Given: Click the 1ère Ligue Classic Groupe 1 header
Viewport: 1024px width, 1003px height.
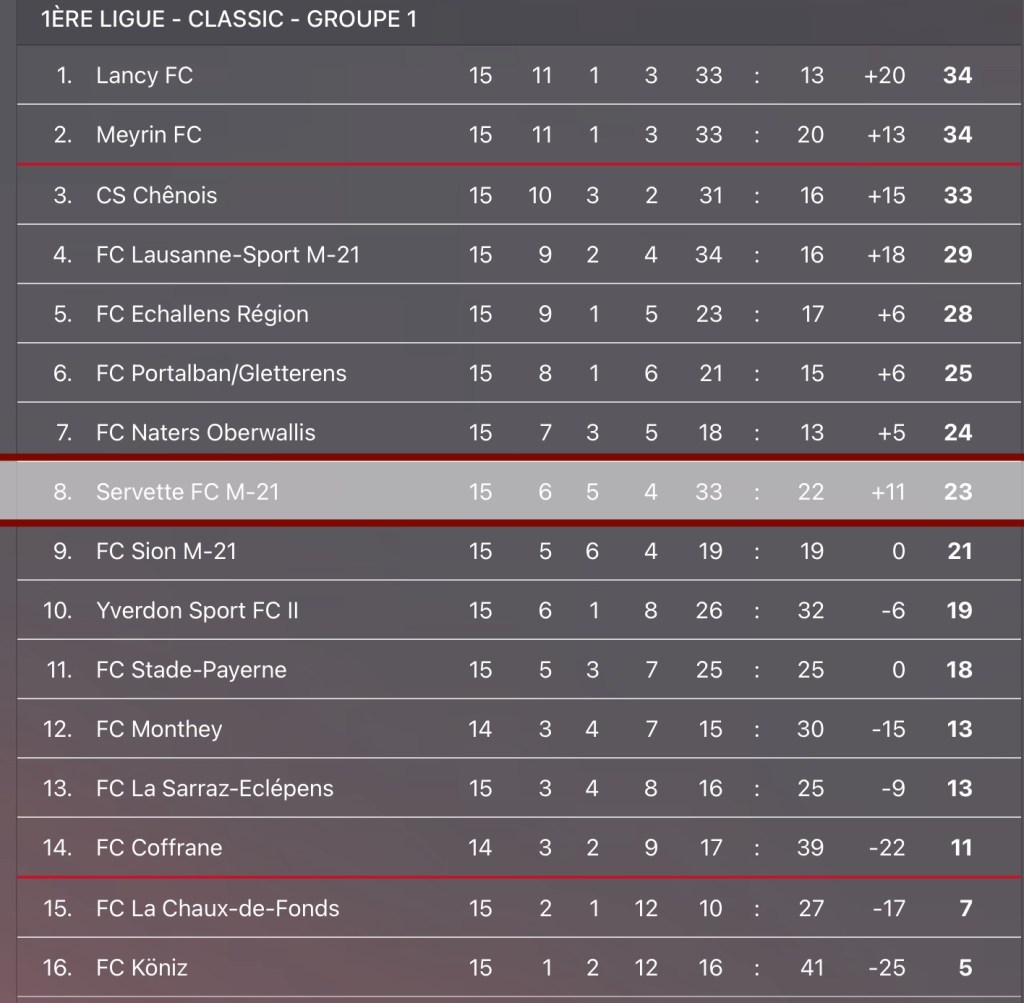Looking at the screenshot, I should tap(229, 20).
